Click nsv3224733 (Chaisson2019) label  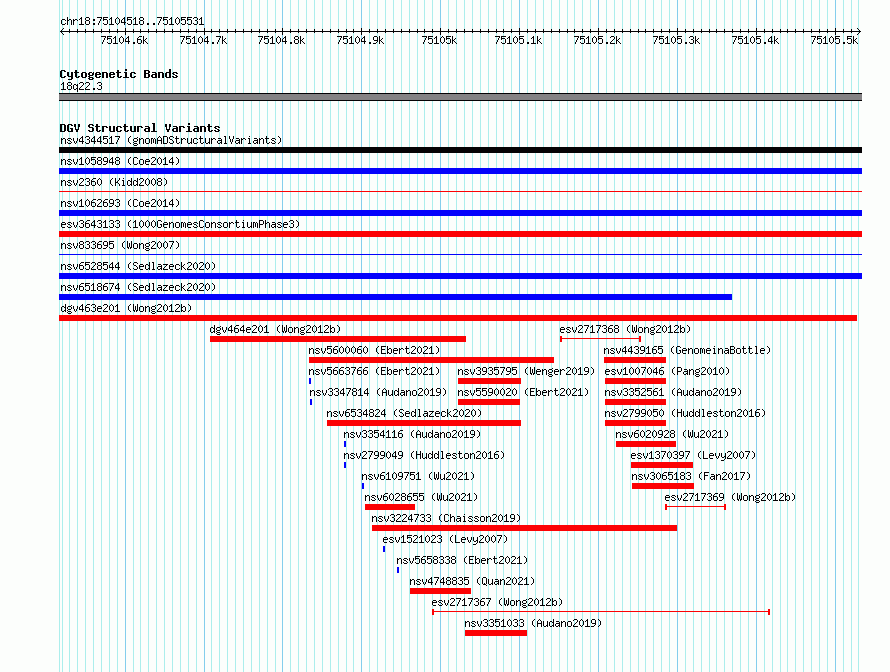pyautogui.click(x=446, y=518)
